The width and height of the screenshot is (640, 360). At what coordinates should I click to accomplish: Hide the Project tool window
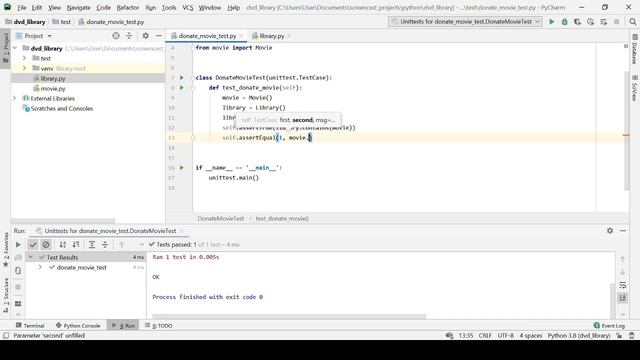158,36
